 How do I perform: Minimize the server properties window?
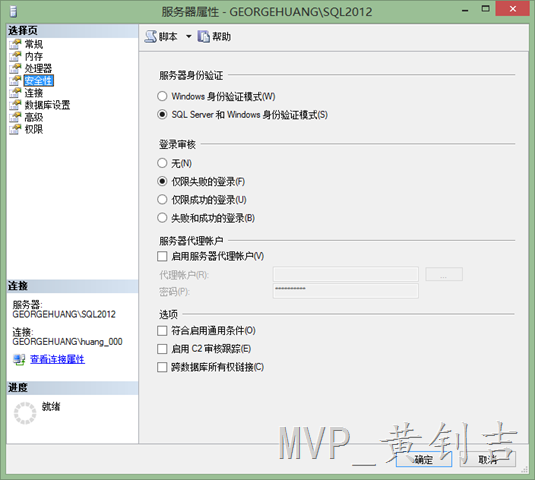pos(465,10)
